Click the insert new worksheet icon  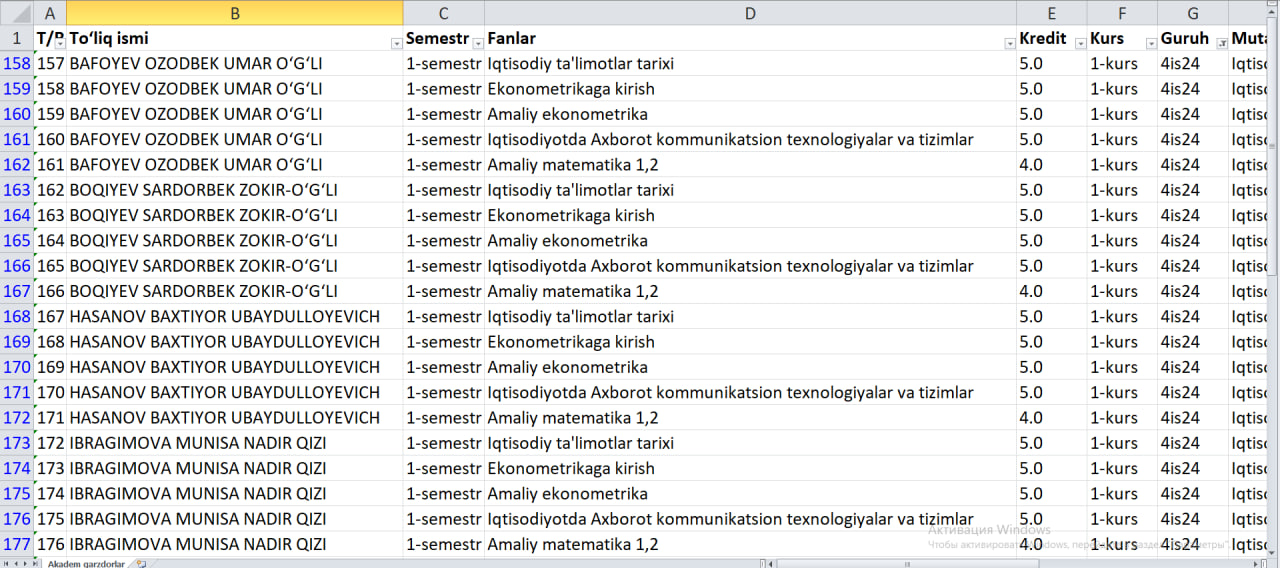tap(141, 563)
